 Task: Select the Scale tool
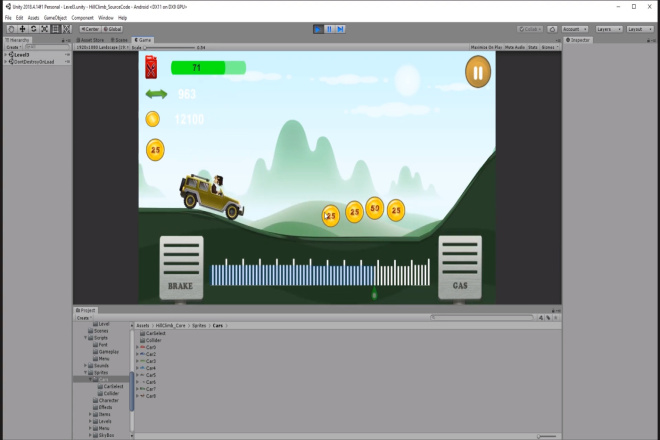(x=44, y=29)
